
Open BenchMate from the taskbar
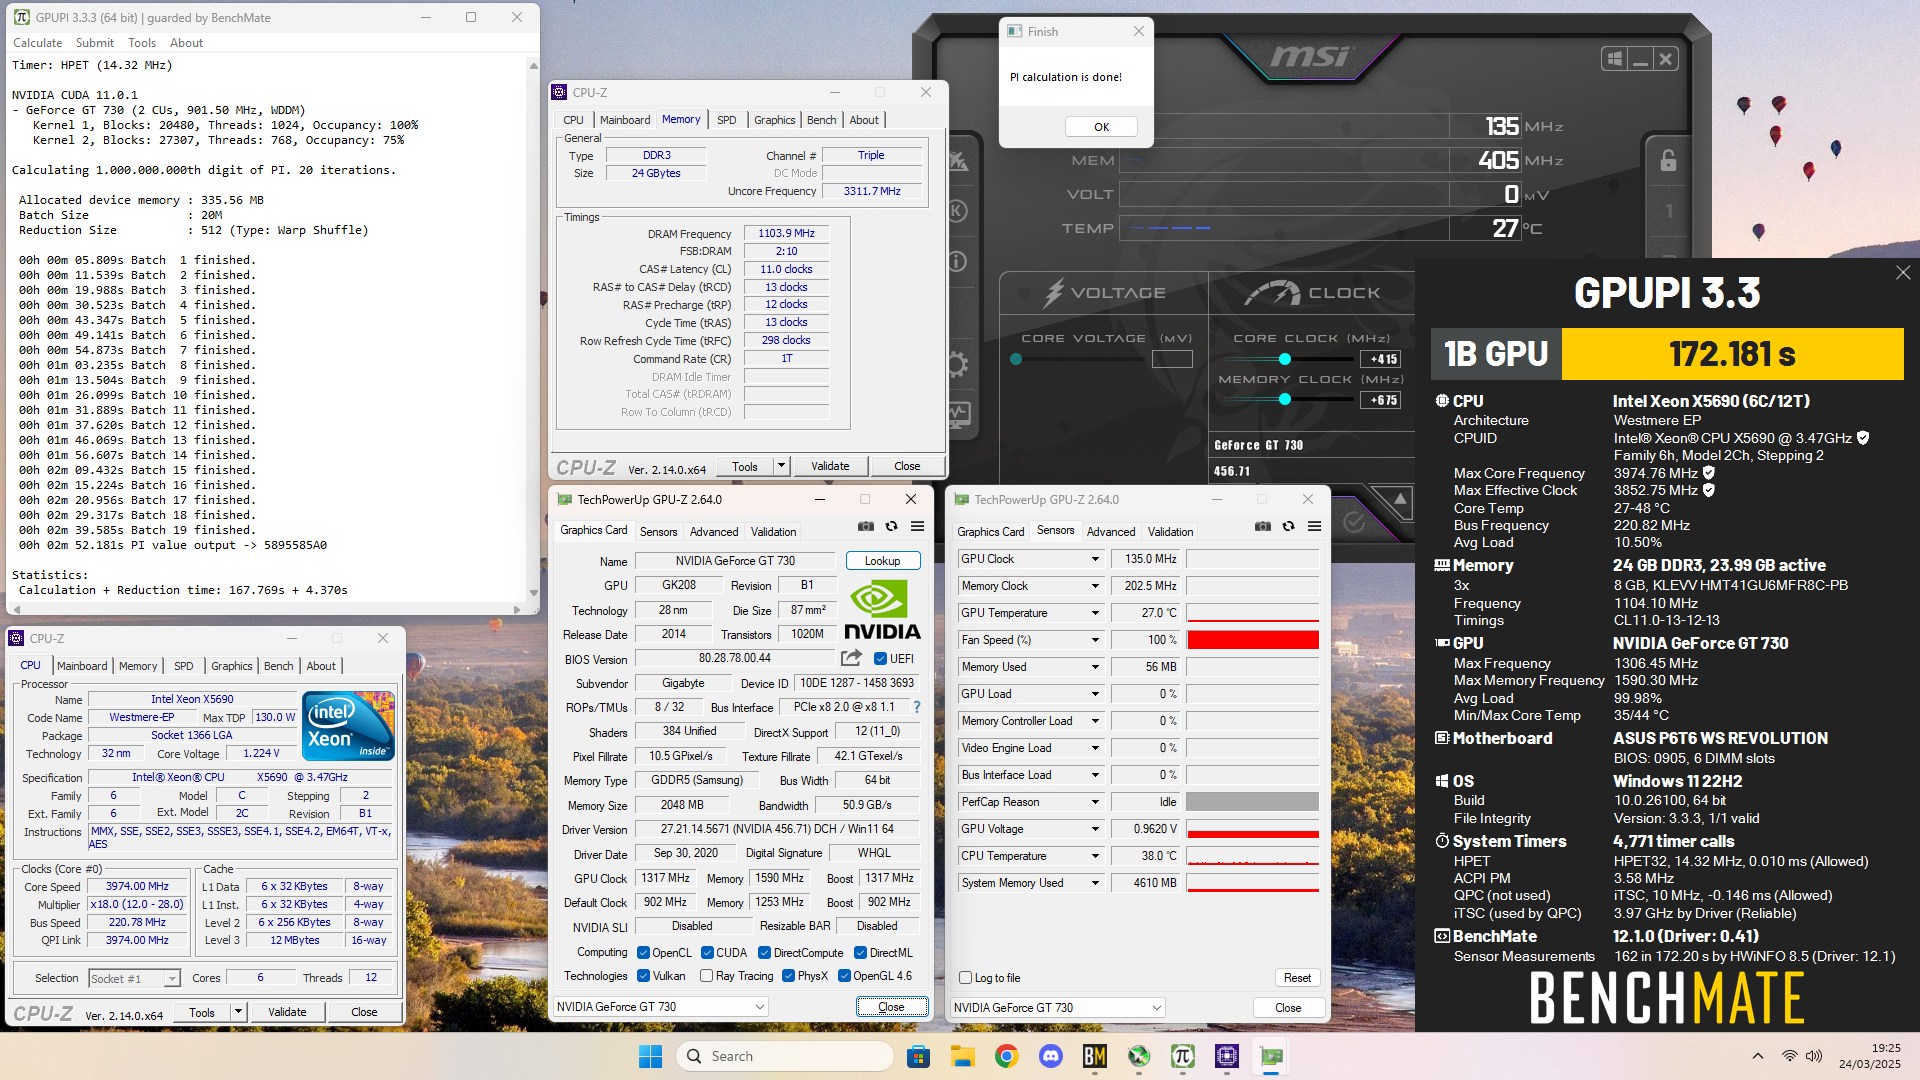(1094, 1056)
